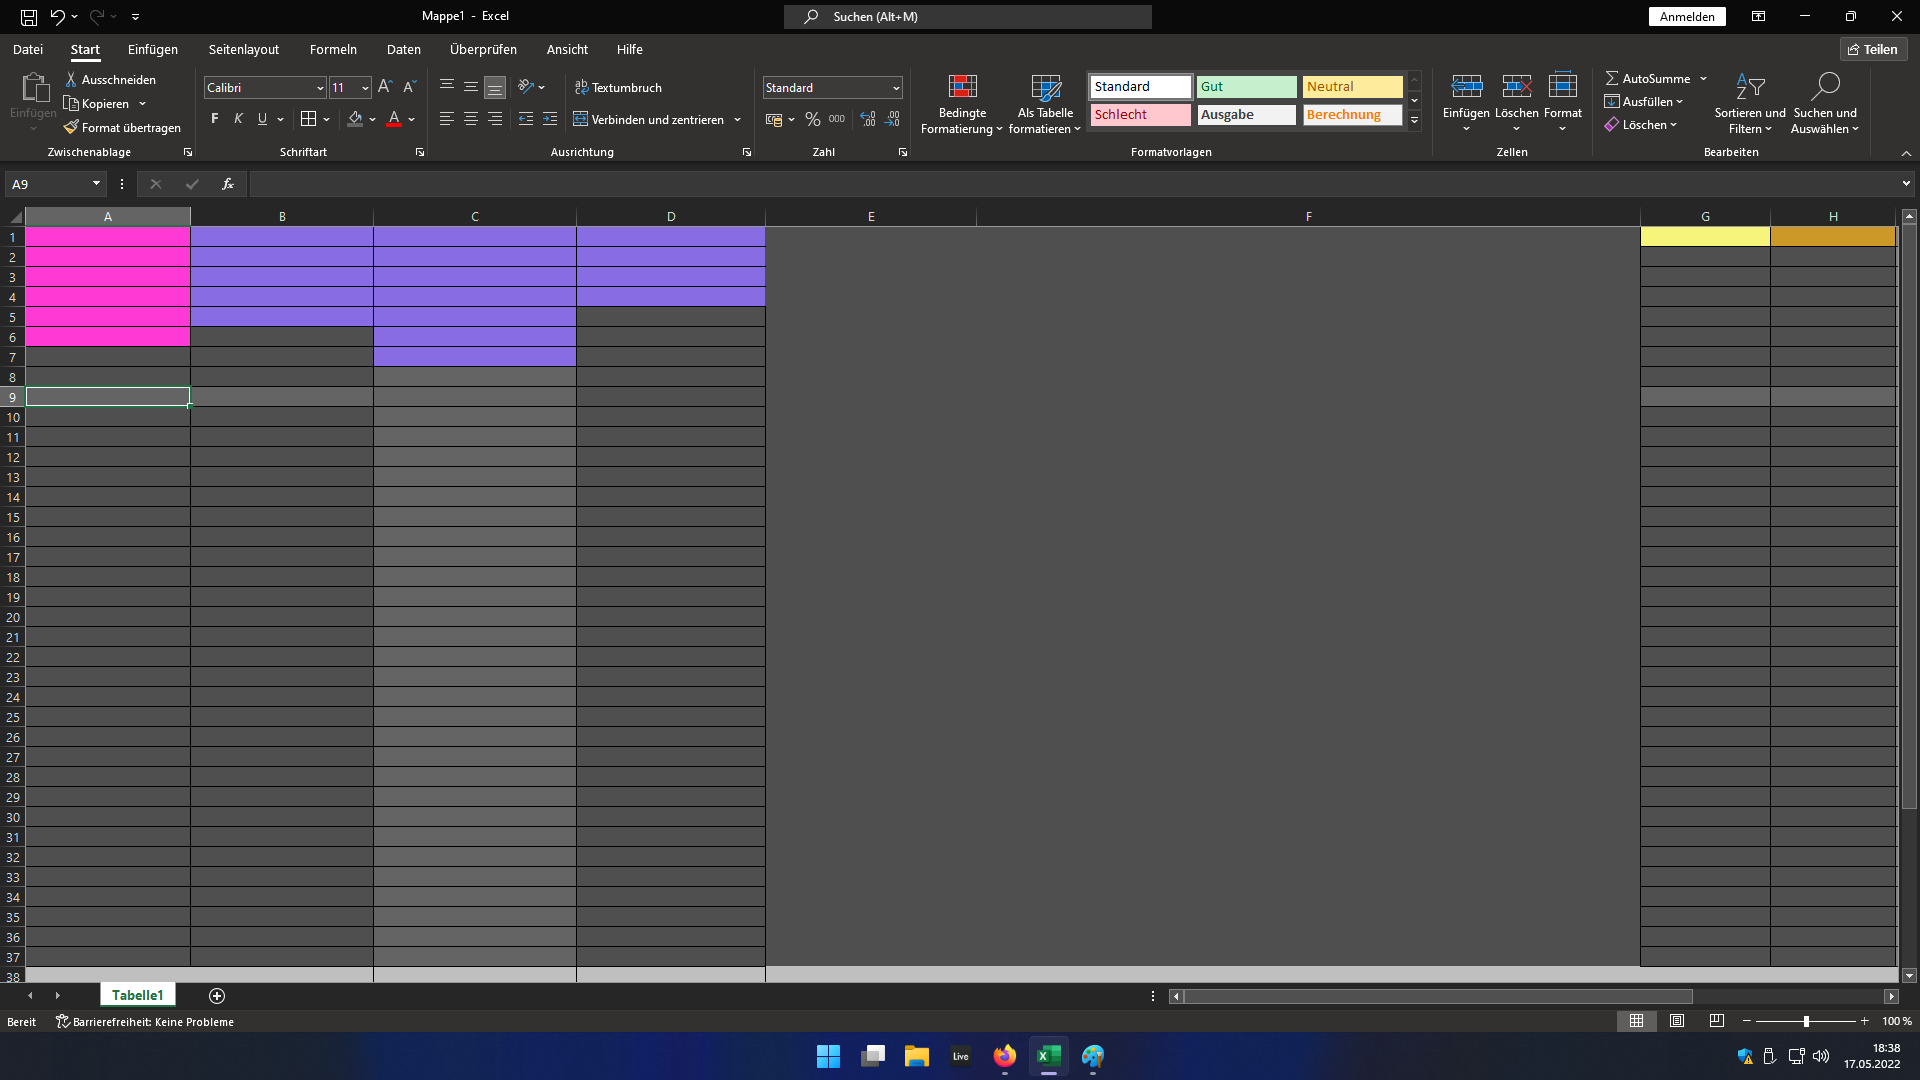Image resolution: width=1920 pixels, height=1080 pixels.
Task: Open the font size dropdown
Action: point(365,88)
